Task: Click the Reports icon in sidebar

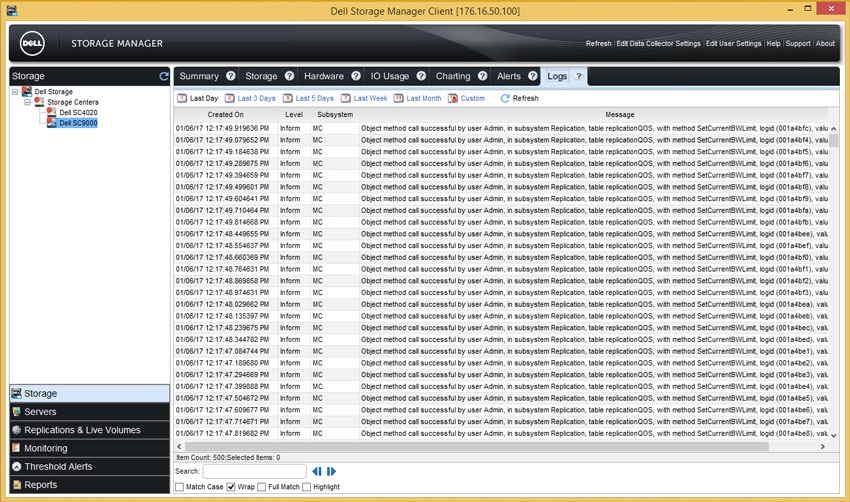Action: point(16,485)
